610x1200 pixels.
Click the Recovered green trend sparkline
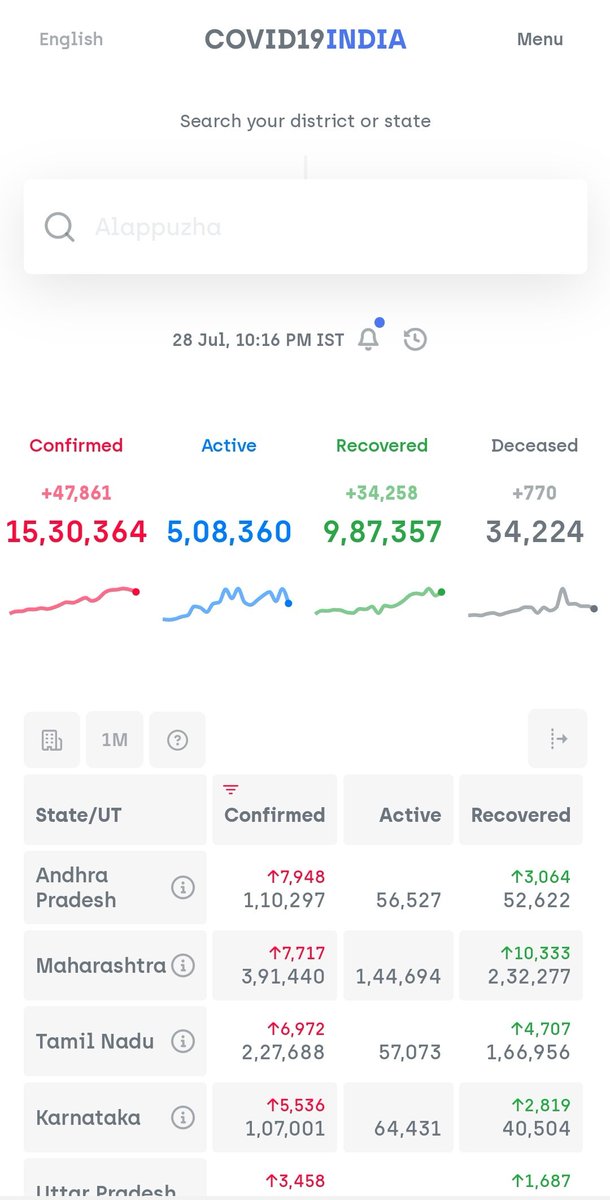coord(380,602)
